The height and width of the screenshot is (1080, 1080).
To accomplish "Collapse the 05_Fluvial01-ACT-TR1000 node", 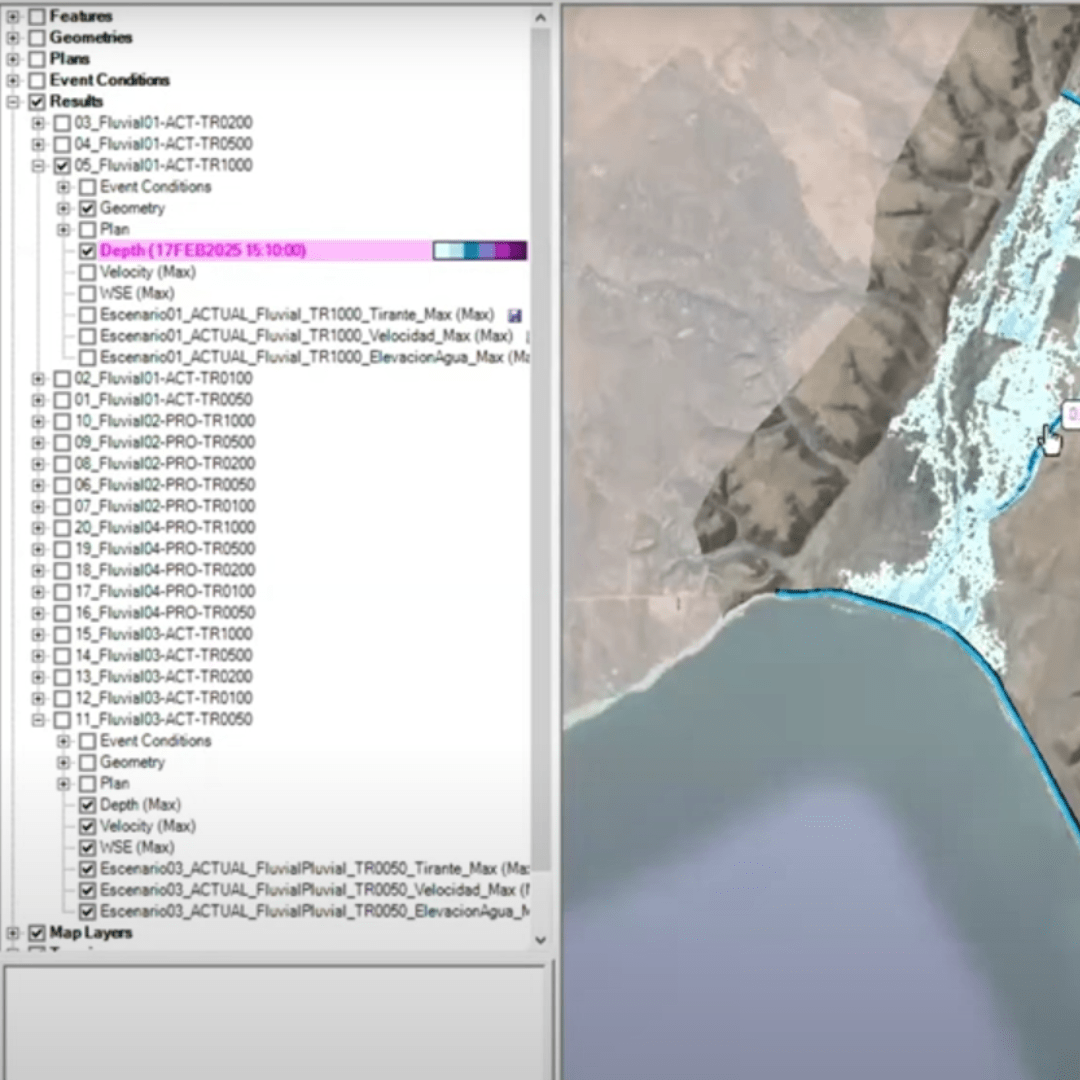I will tap(39, 166).
